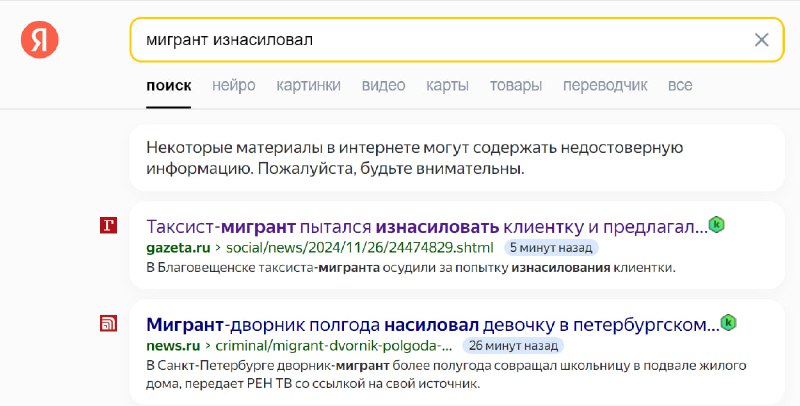Click the «5 минут назад» timestamp
Image resolution: width=800 pixels, height=406 pixels.
pyautogui.click(x=551, y=248)
